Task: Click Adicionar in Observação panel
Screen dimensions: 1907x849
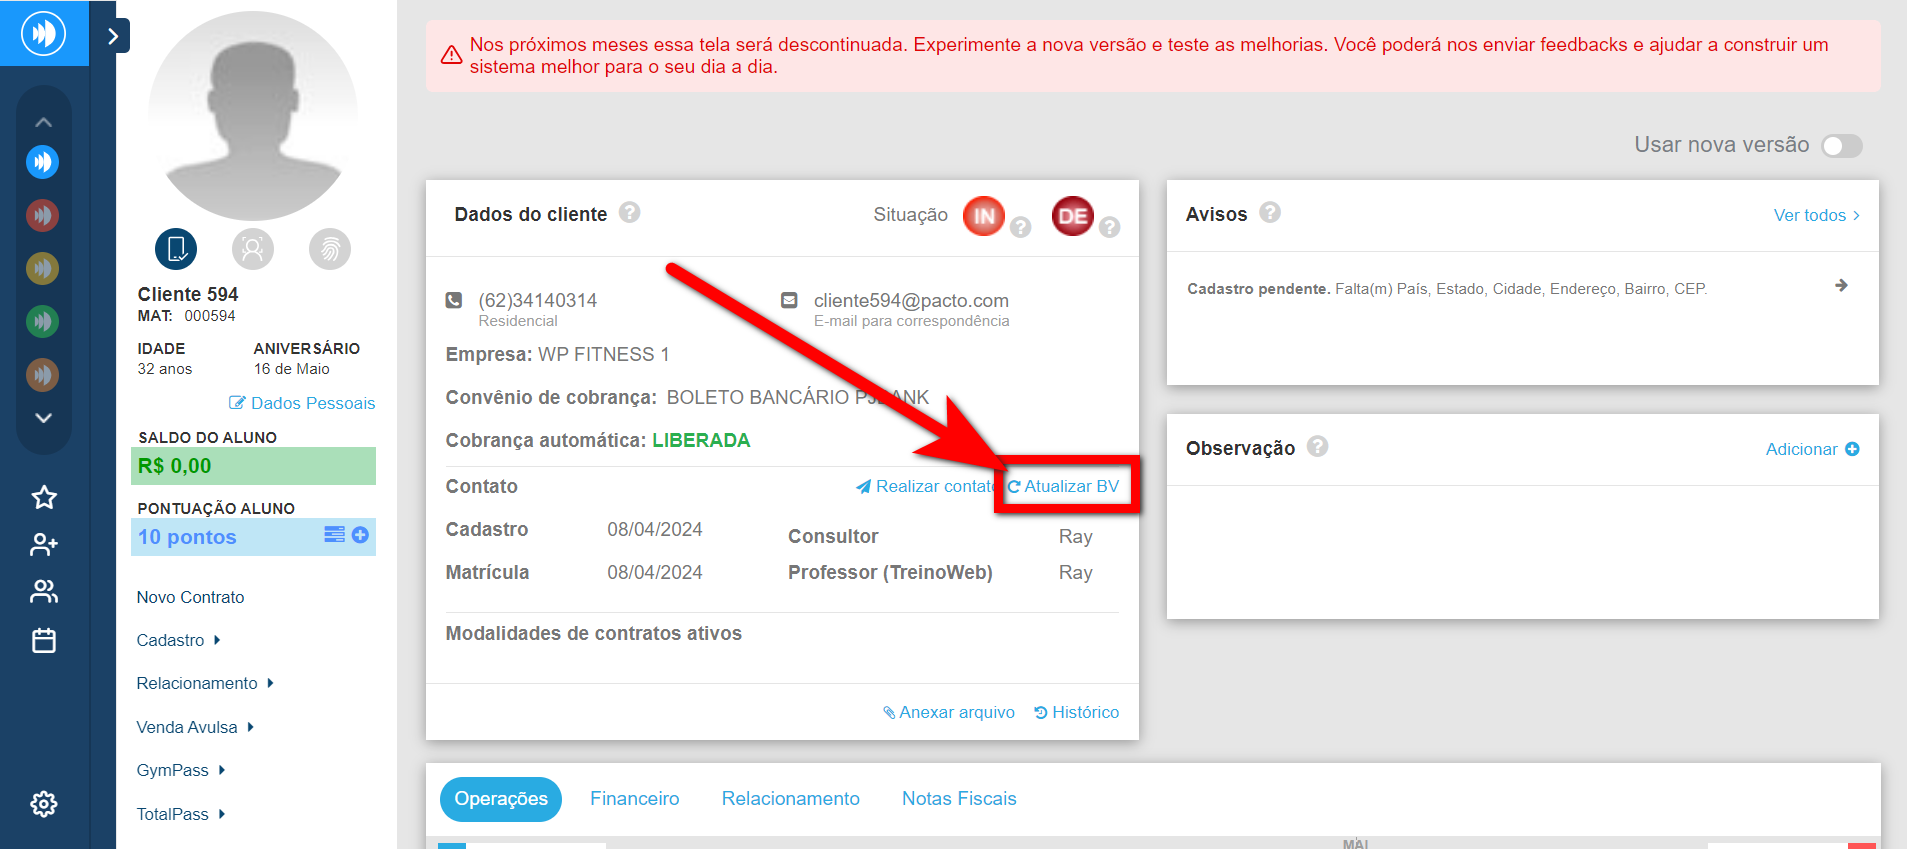Action: [1811, 449]
